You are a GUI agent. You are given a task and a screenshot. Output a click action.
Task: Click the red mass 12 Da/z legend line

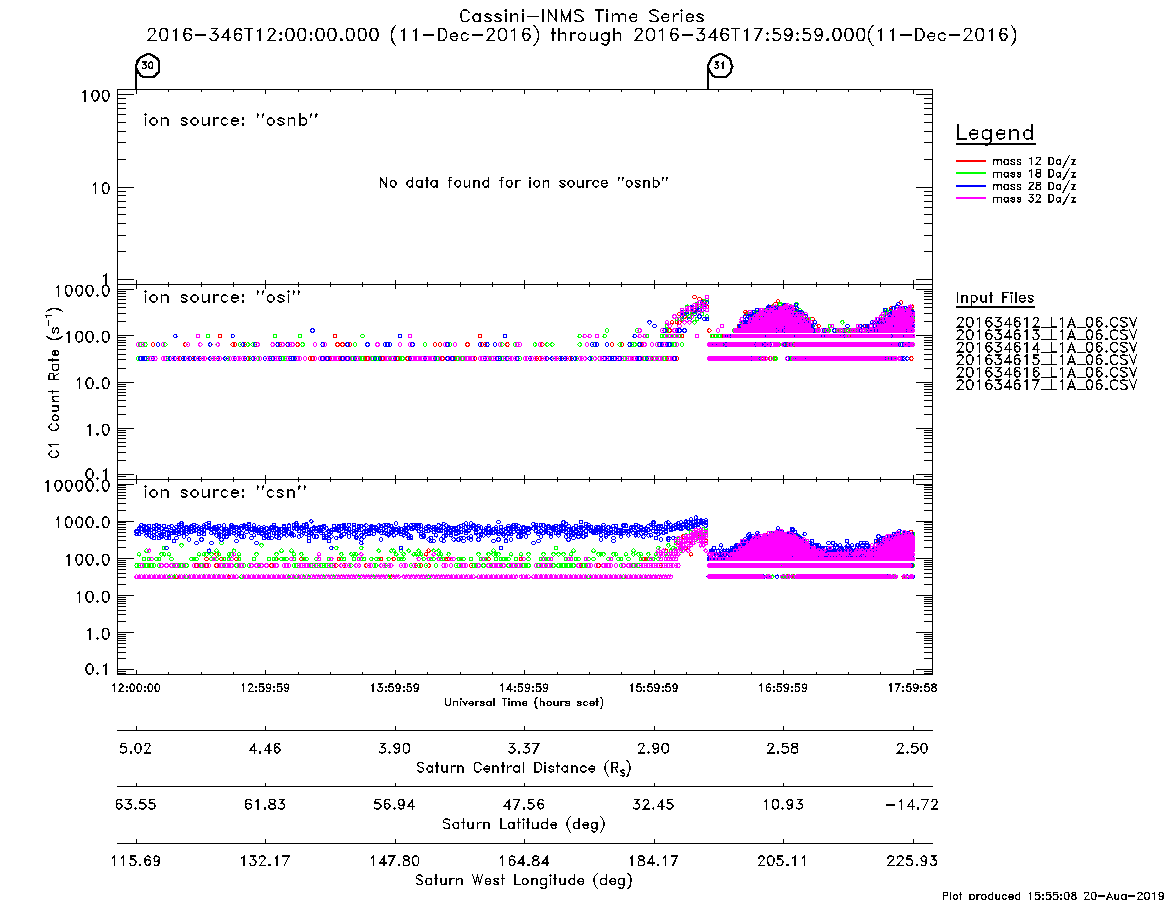coord(970,161)
